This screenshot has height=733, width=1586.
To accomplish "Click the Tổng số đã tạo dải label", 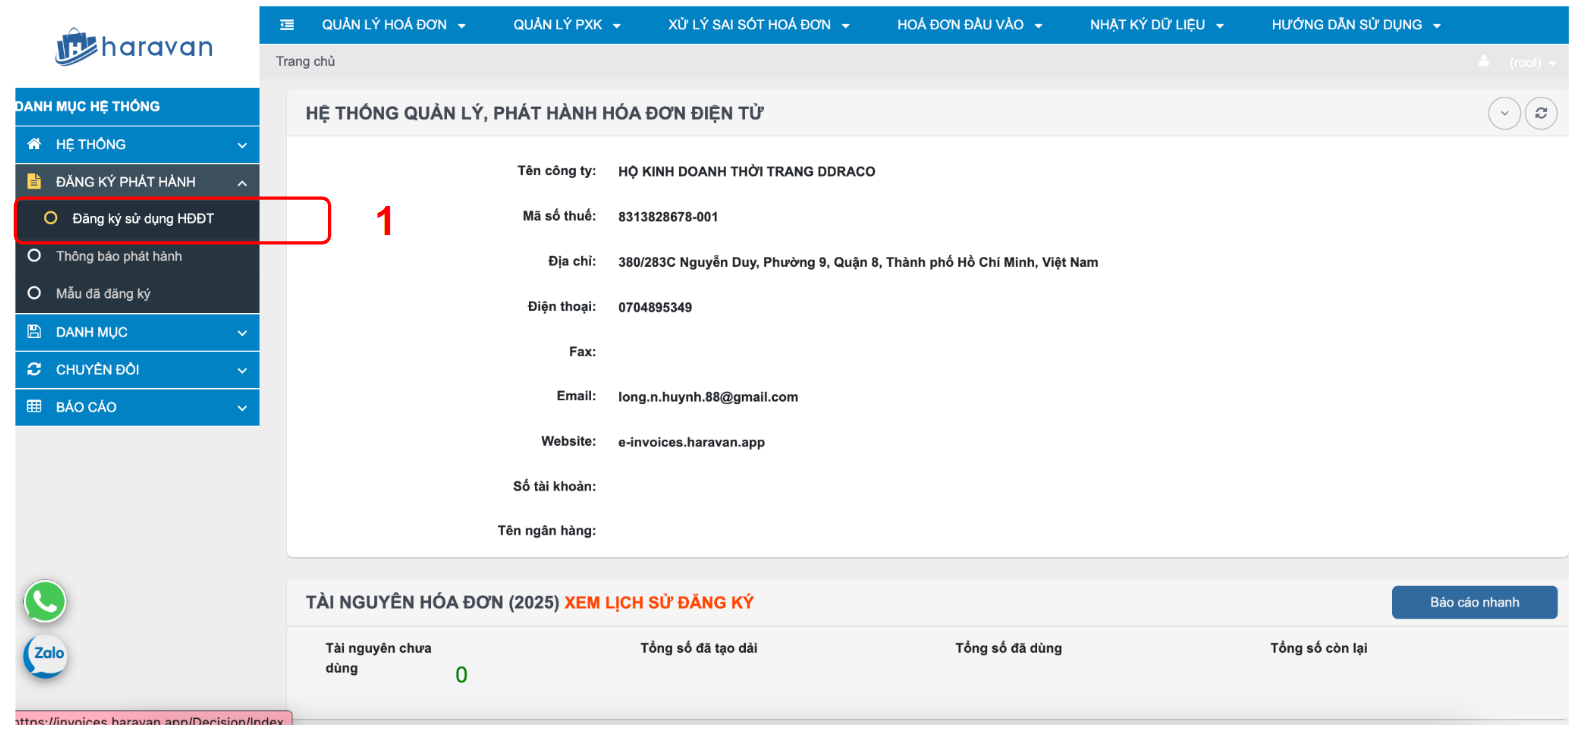I will coord(699,648).
